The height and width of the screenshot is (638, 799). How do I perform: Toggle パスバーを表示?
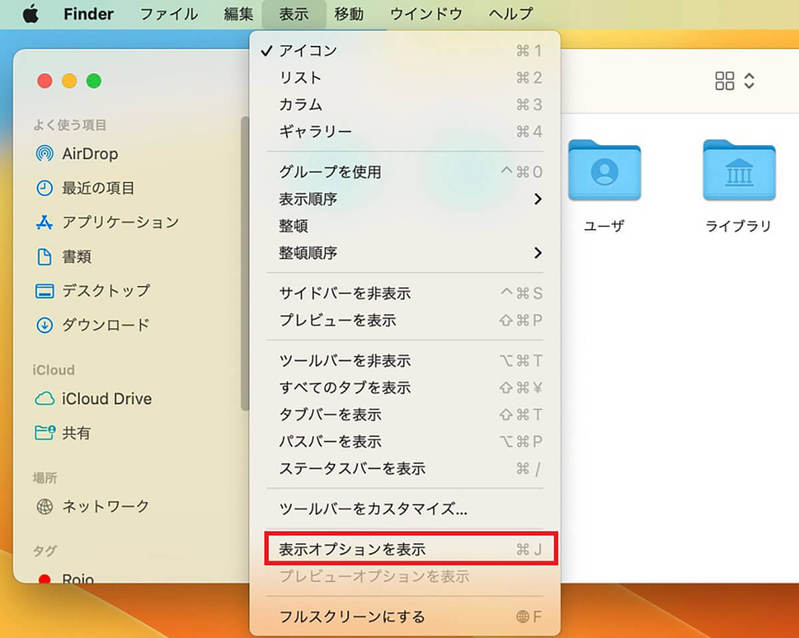click(405, 441)
